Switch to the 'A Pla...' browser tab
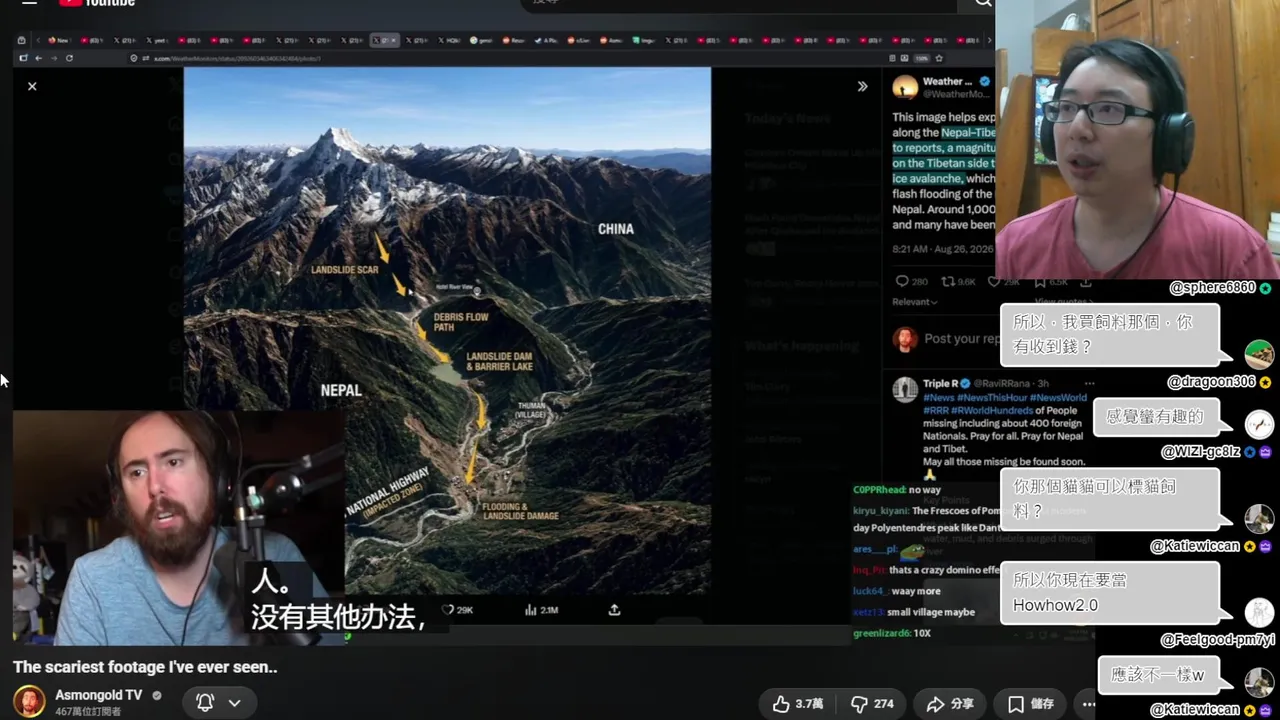Image resolution: width=1280 pixels, height=720 pixels. click(x=548, y=40)
